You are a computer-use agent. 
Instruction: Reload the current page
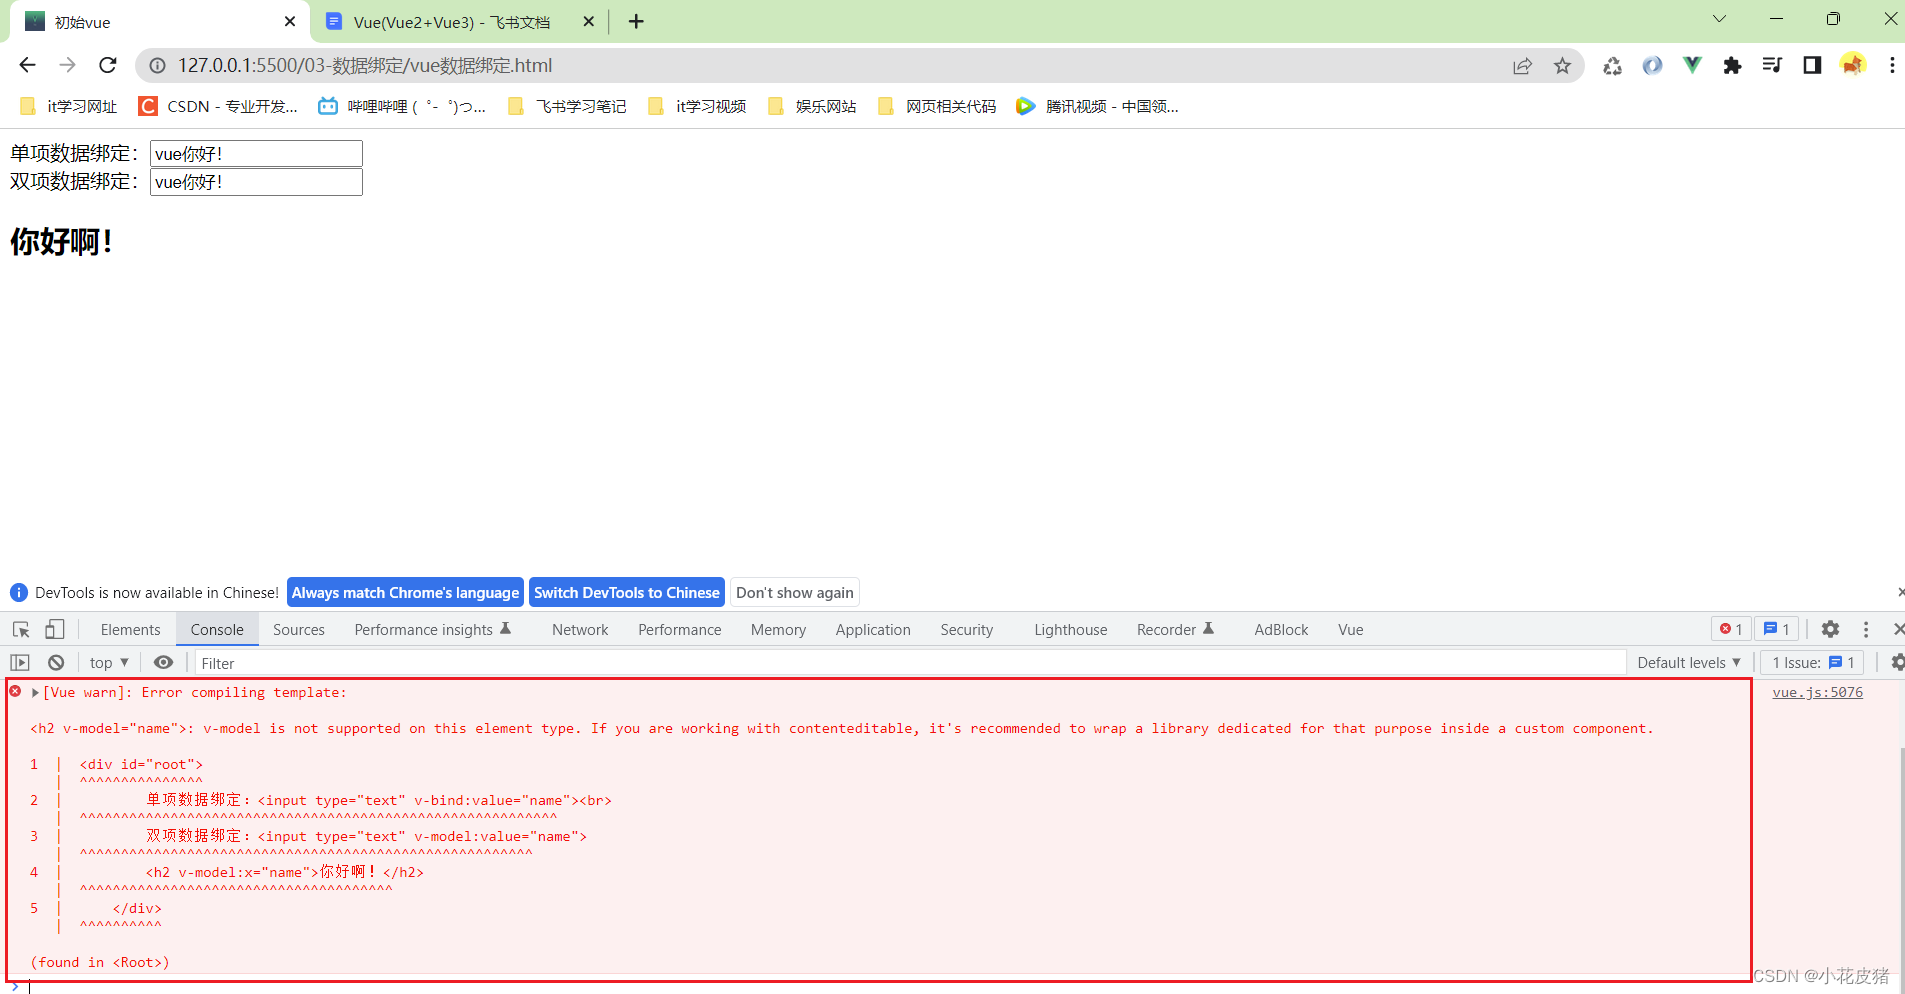pyautogui.click(x=108, y=65)
